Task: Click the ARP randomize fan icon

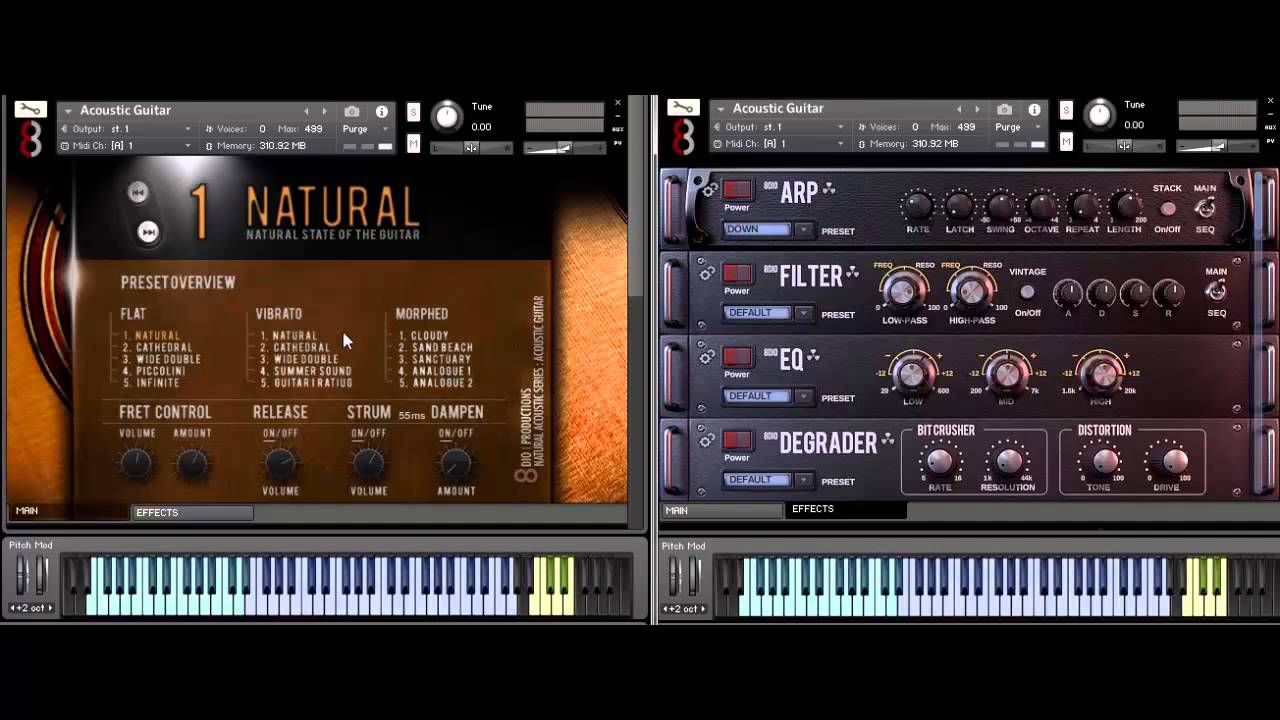Action: click(x=829, y=189)
